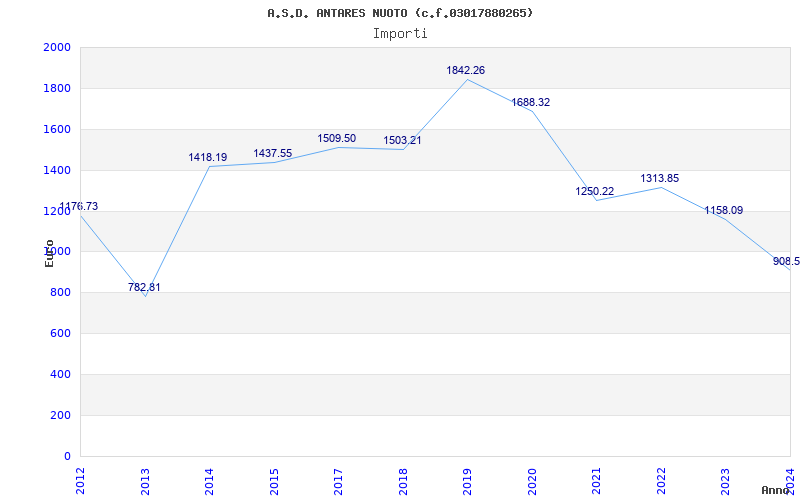Click the 908.5 data label for 2024
The width and height of the screenshot is (800, 500).
point(786,261)
